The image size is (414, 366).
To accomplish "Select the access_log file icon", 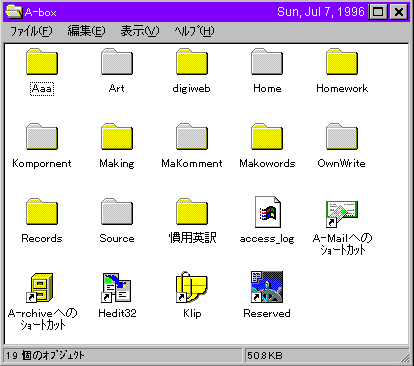I will (268, 212).
